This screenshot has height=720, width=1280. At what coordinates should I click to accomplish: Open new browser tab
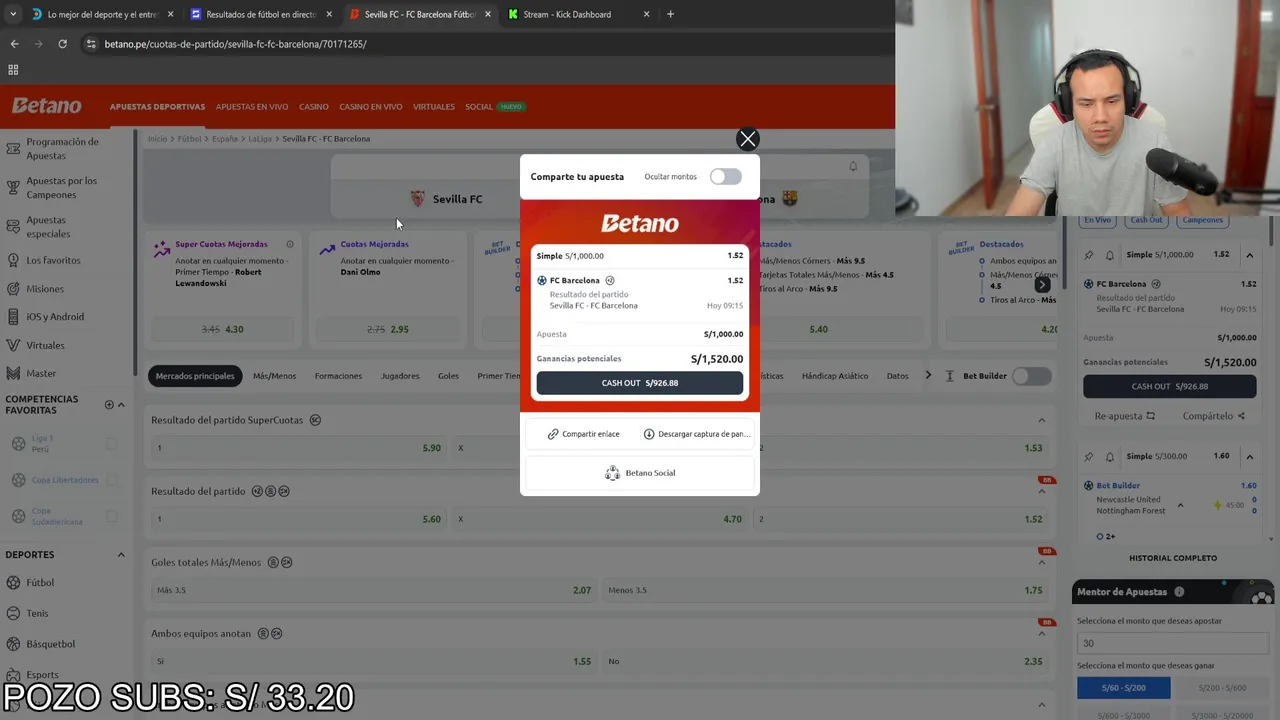[670, 14]
